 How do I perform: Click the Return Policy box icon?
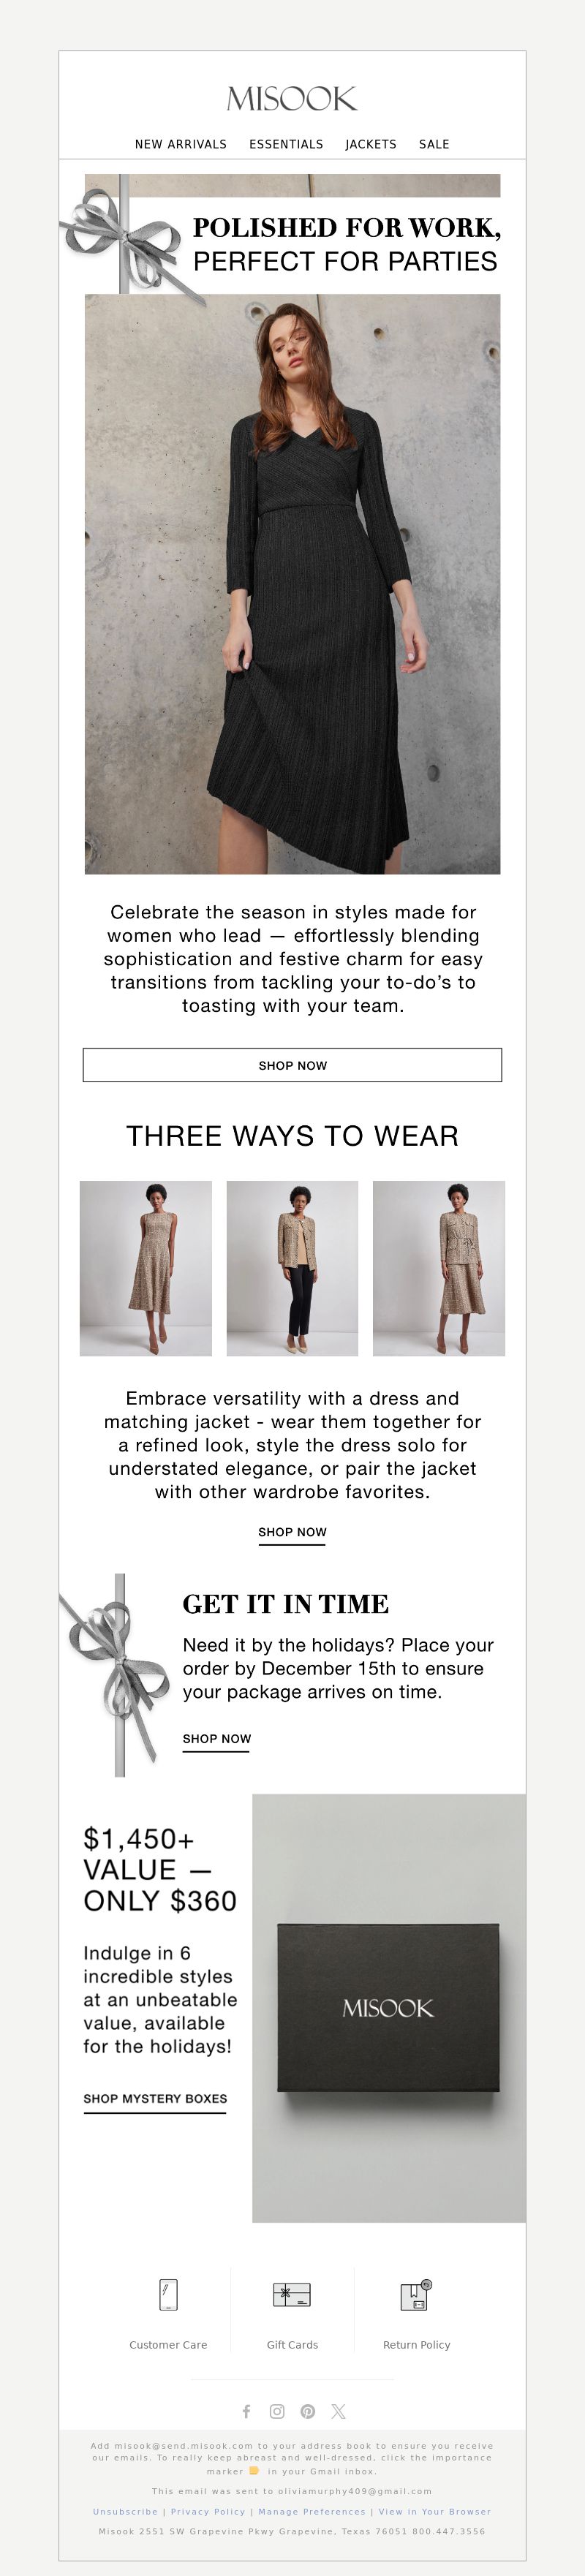pyautogui.click(x=416, y=2295)
